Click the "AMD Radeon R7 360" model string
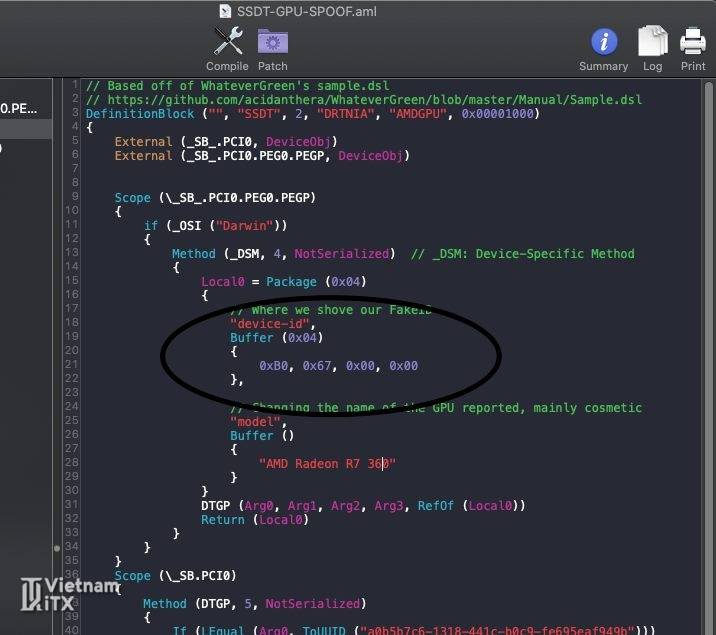716x635 pixels. 327,464
